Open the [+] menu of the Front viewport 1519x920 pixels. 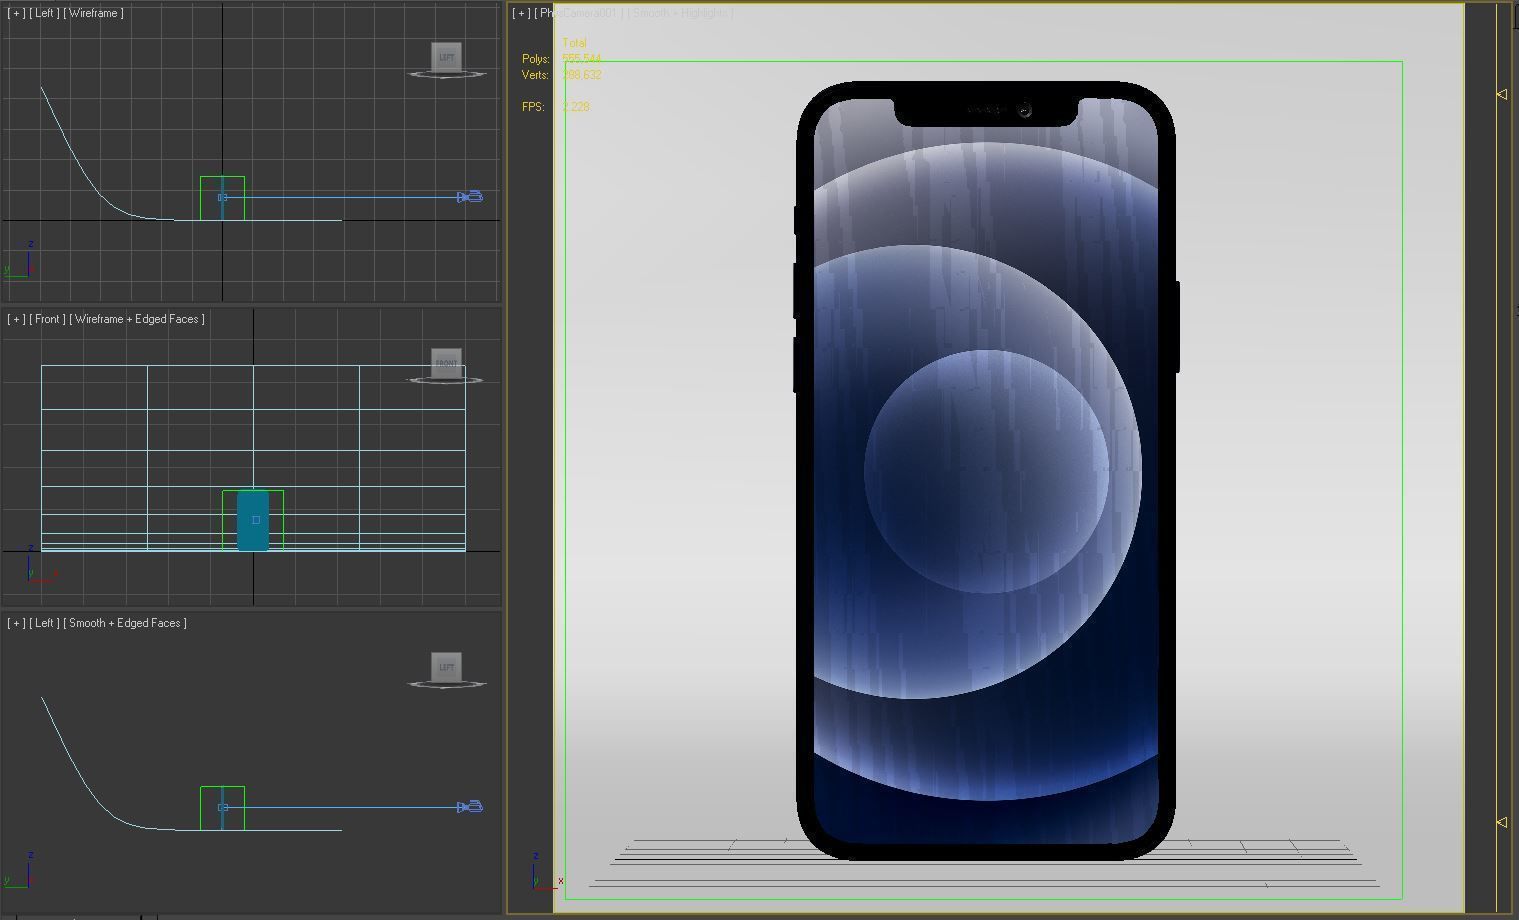point(16,319)
